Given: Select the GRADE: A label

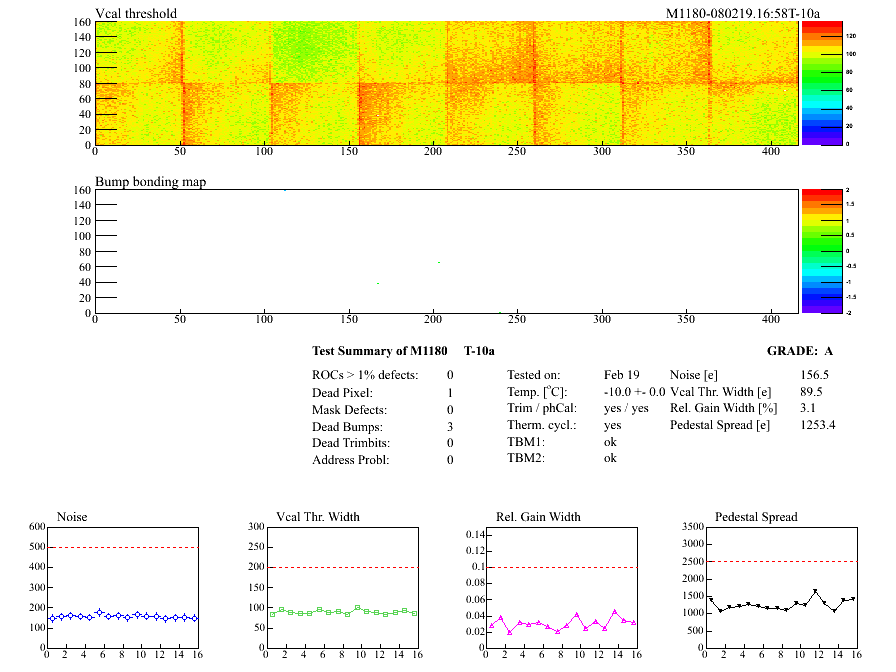Looking at the screenshot, I should [x=799, y=351].
